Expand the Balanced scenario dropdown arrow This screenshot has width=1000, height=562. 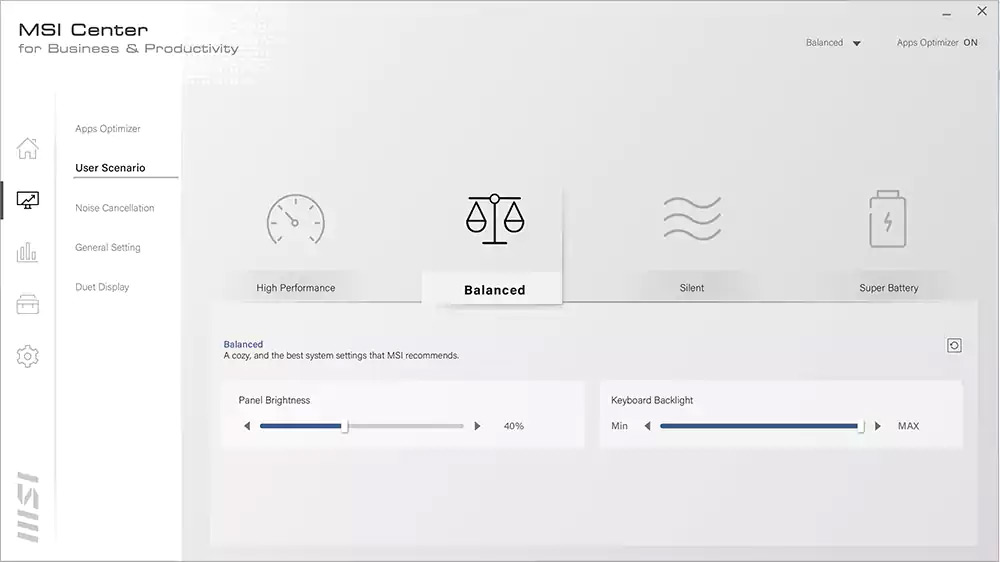coord(857,44)
